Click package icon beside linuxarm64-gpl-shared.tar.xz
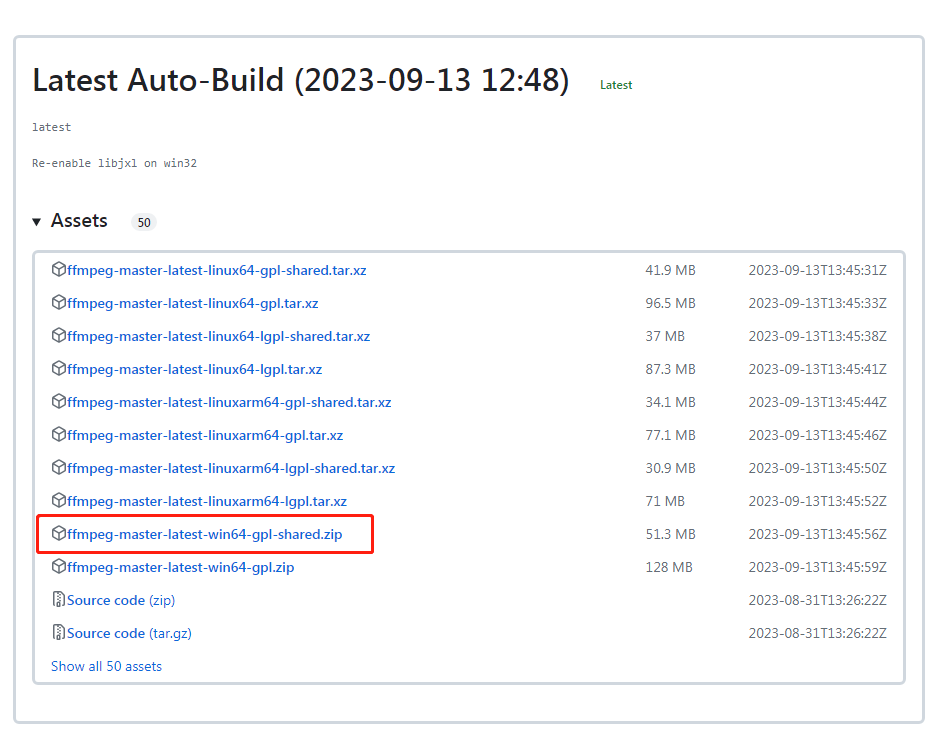 point(59,402)
